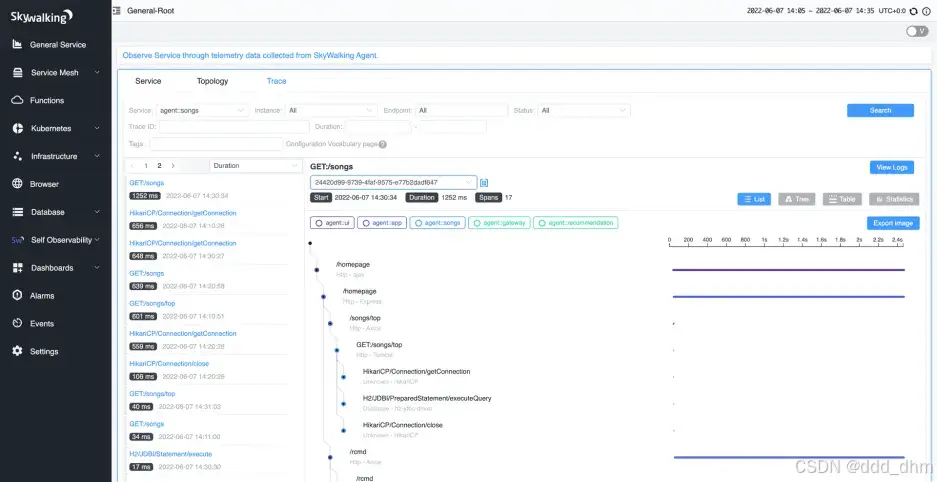Switch trace view to Statistics

pyautogui.click(x=894, y=199)
